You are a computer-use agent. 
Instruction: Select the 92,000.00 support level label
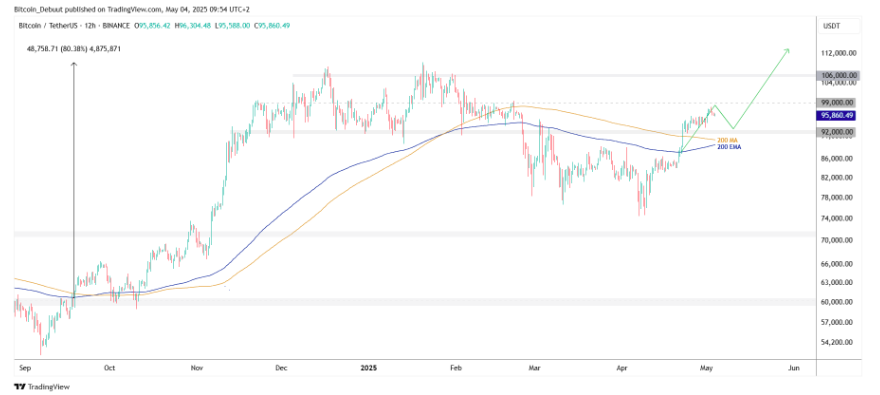click(840, 132)
